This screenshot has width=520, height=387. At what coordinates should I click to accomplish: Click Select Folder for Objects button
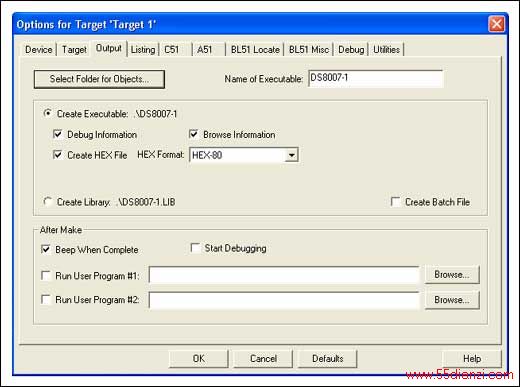pos(99,79)
